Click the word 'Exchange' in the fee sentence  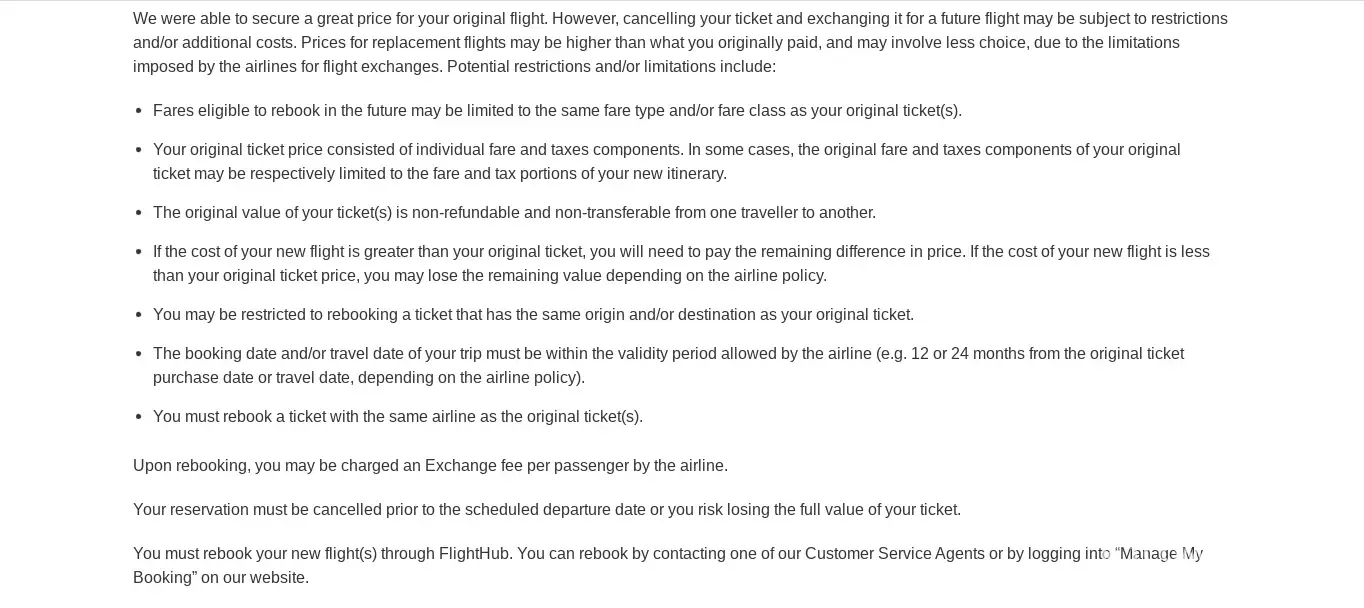[458, 466]
